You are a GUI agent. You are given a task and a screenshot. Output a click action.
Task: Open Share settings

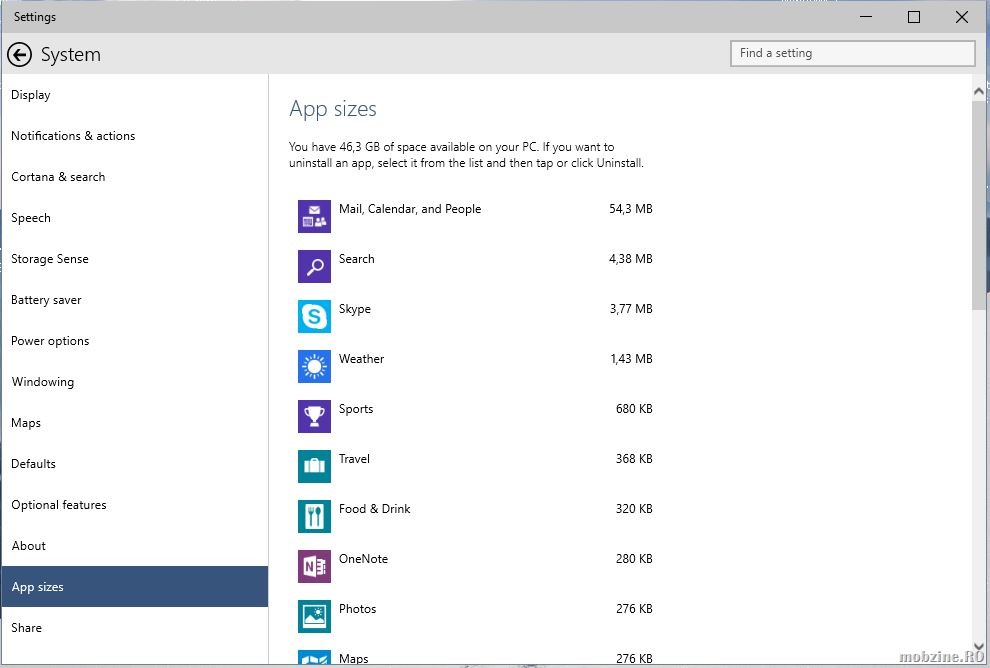pyautogui.click(x=134, y=628)
